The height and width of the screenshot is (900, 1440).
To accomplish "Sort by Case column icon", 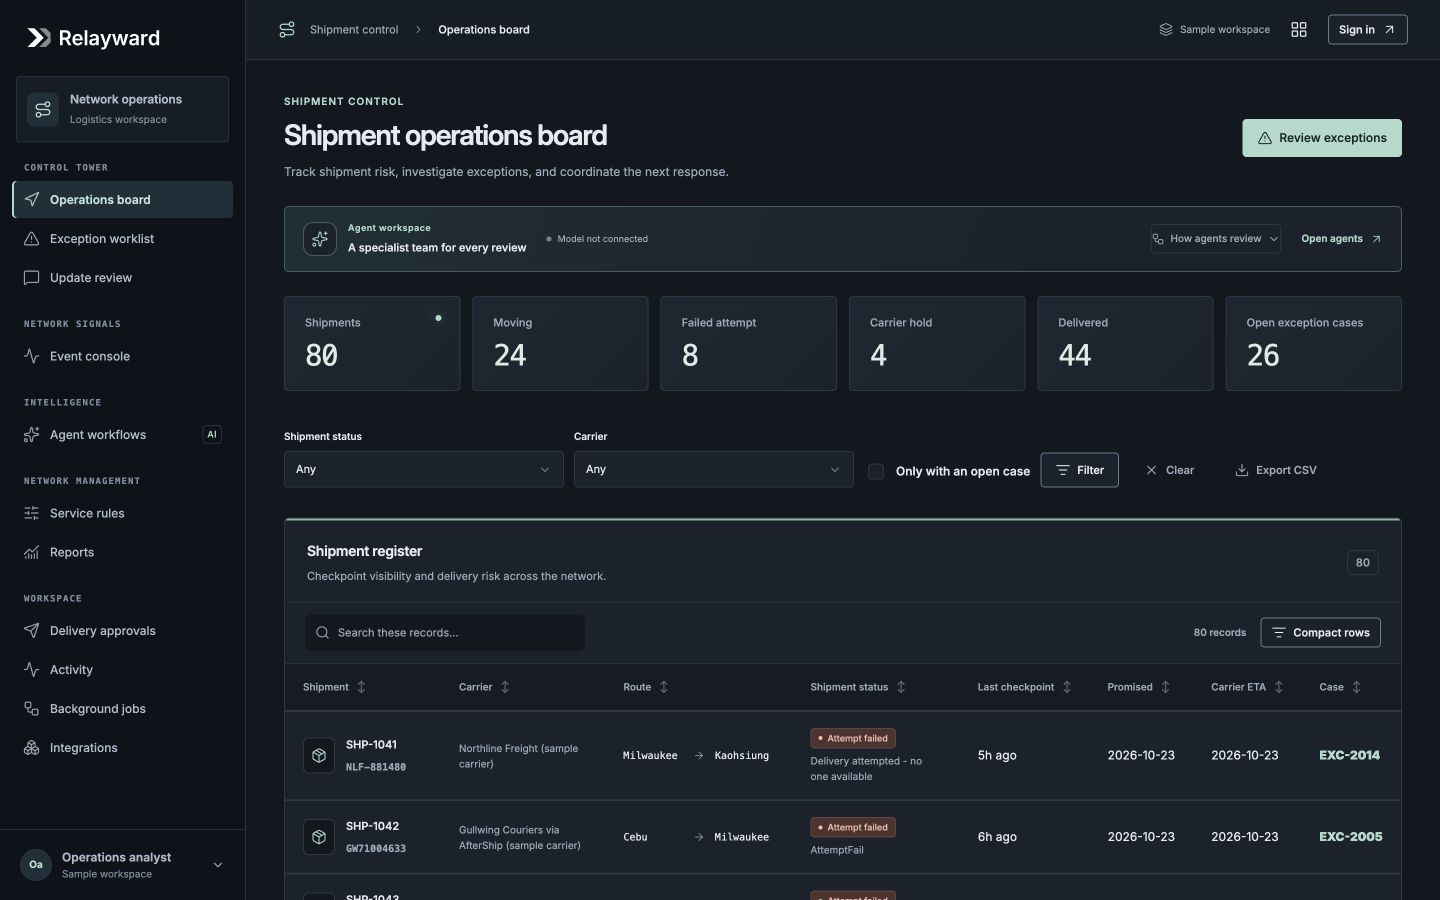I will coord(1357,687).
